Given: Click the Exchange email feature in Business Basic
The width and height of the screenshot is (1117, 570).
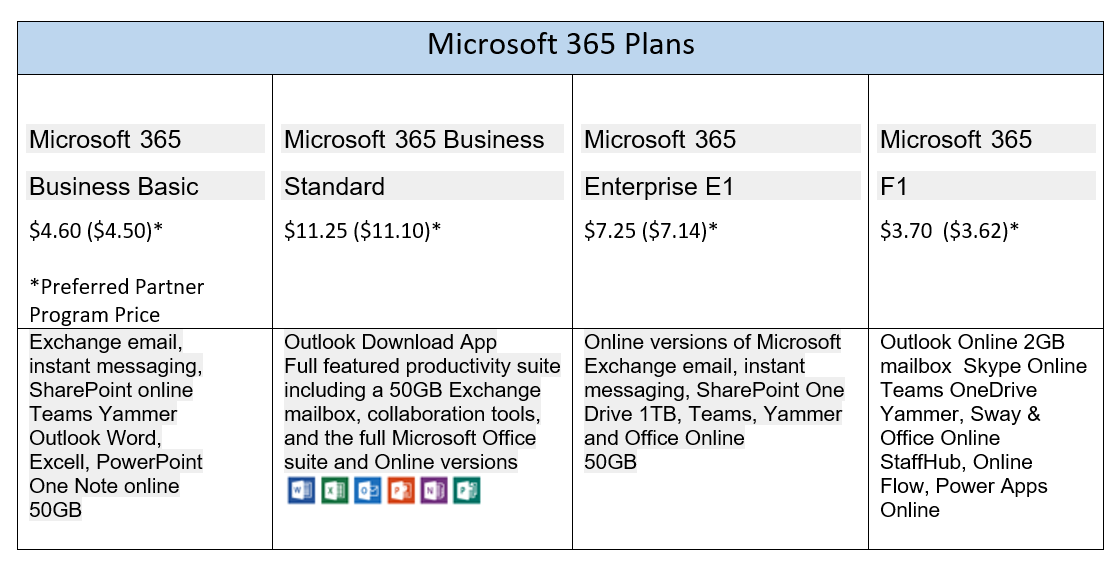Looking at the screenshot, I should (x=105, y=342).
